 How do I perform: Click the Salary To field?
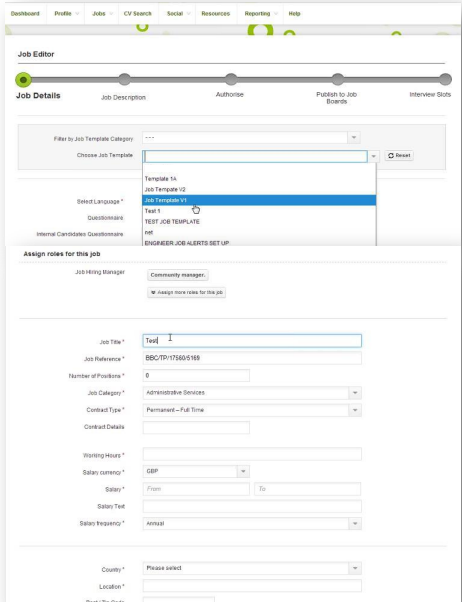(308, 489)
